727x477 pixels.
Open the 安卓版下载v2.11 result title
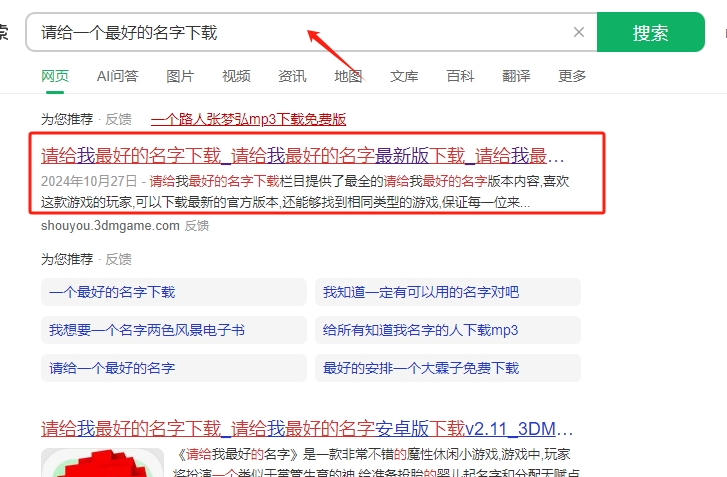pos(307,430)
